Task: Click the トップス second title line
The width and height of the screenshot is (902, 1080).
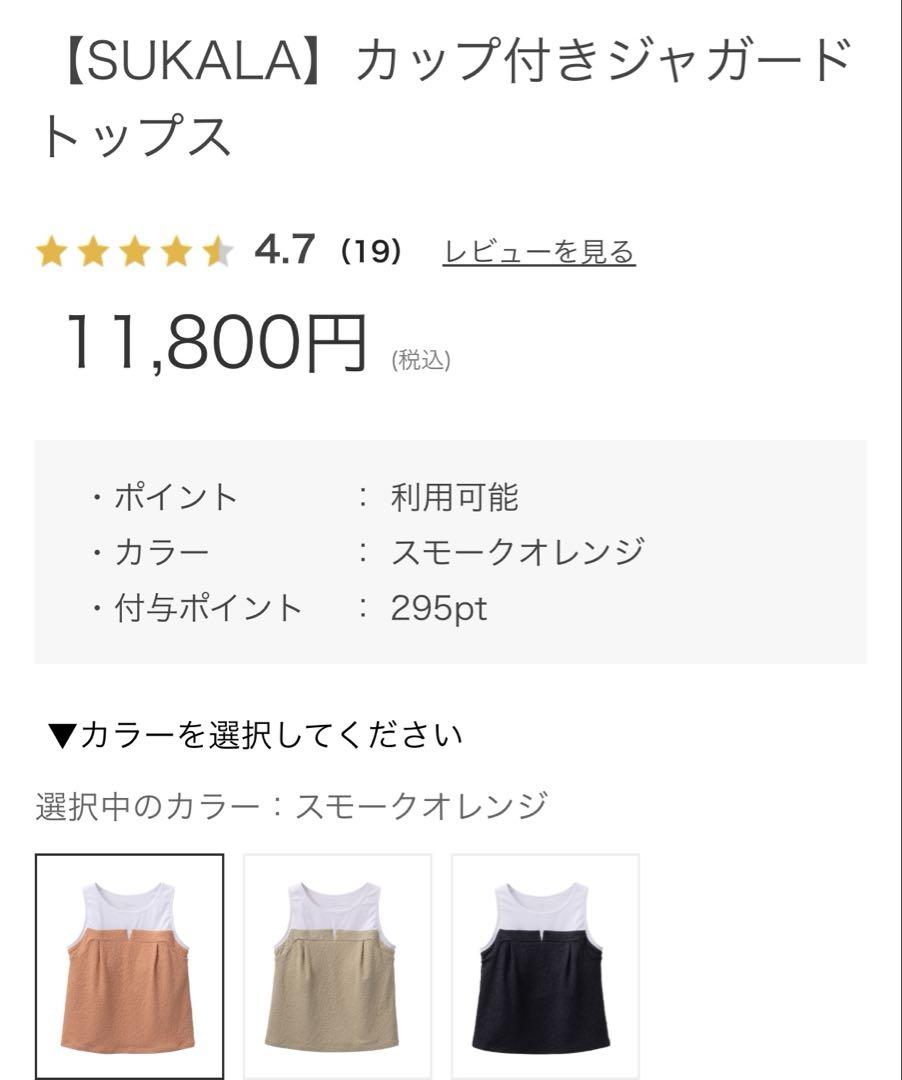Action: point(136,136)
